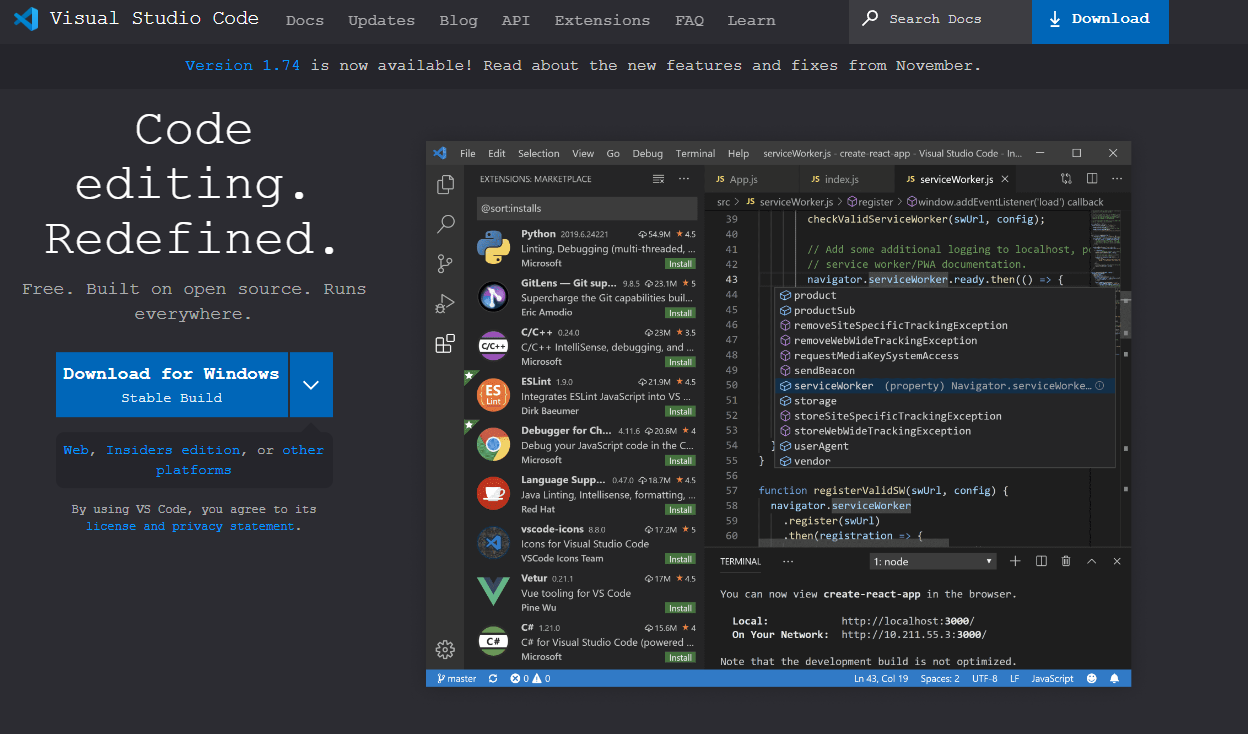The height and width of the screenshot is (734, 1248).
Task: Expand the download options chevron button
Action: [311, 384]
